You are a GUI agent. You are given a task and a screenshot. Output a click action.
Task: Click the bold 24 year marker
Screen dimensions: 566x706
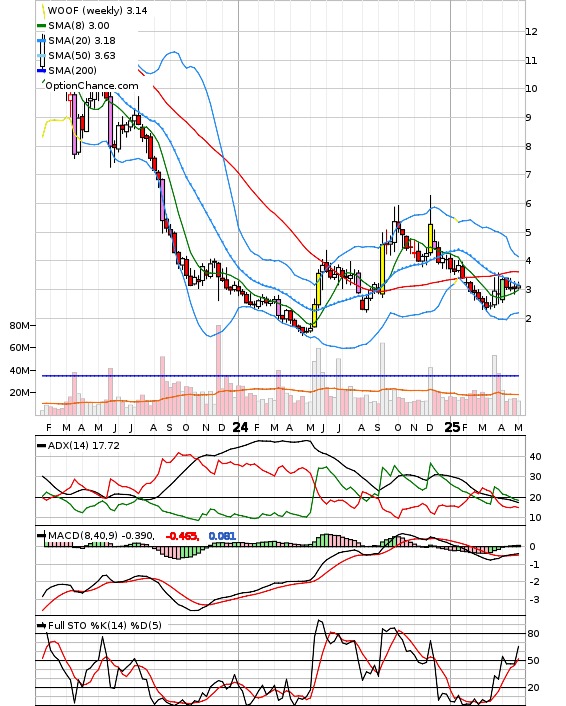(x=240, y=427)
